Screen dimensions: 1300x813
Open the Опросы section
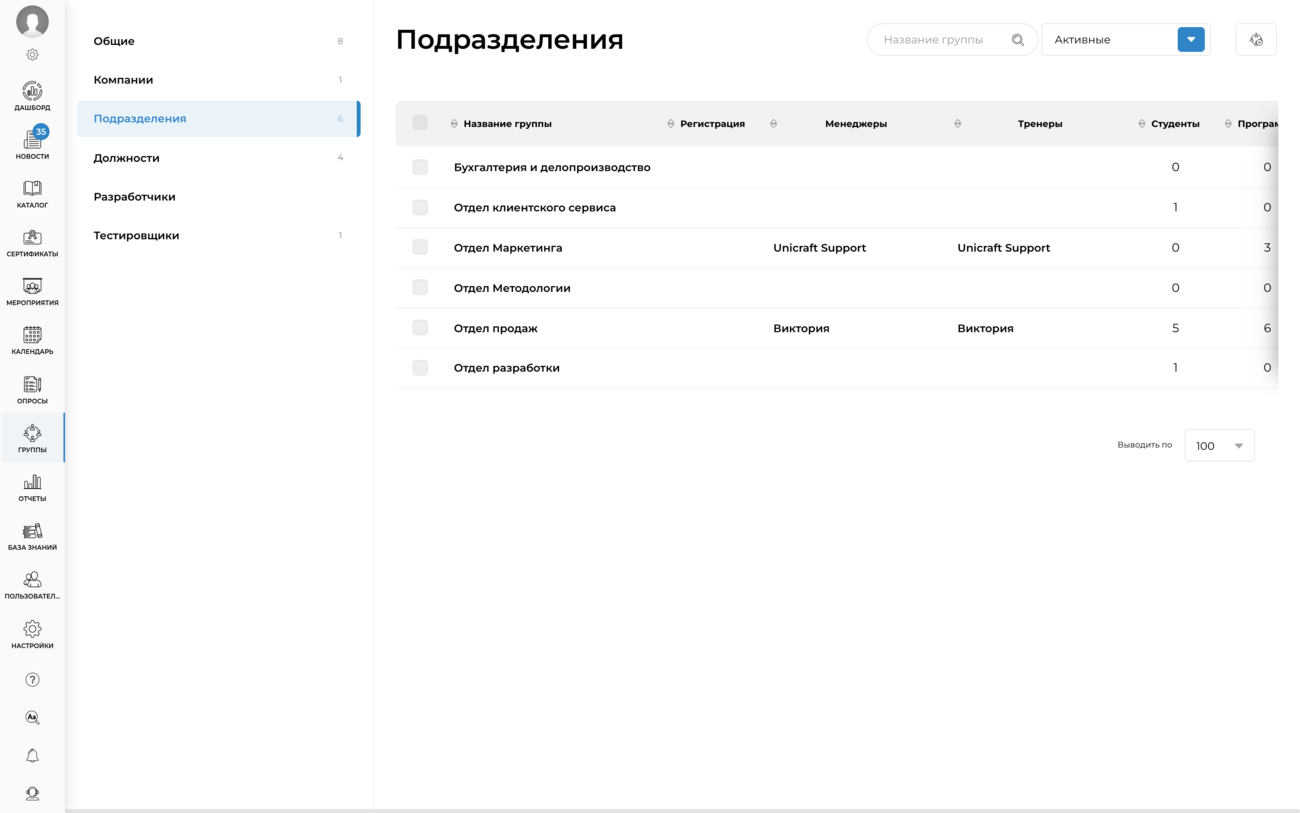[32, 390]
